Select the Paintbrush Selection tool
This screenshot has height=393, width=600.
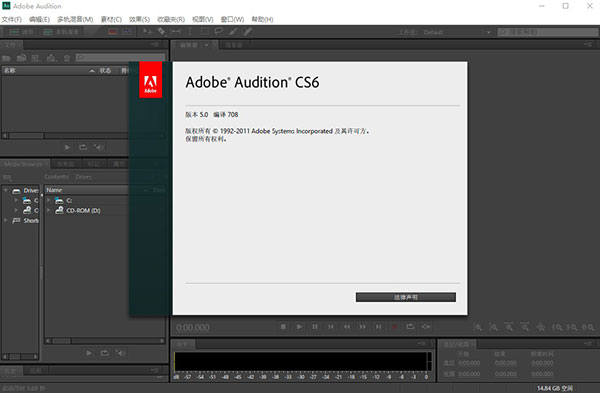233,31
